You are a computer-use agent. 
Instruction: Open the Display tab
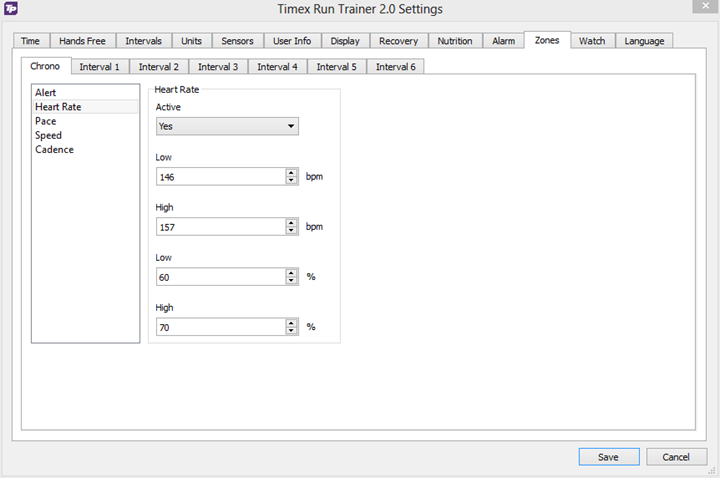(345, 41)
